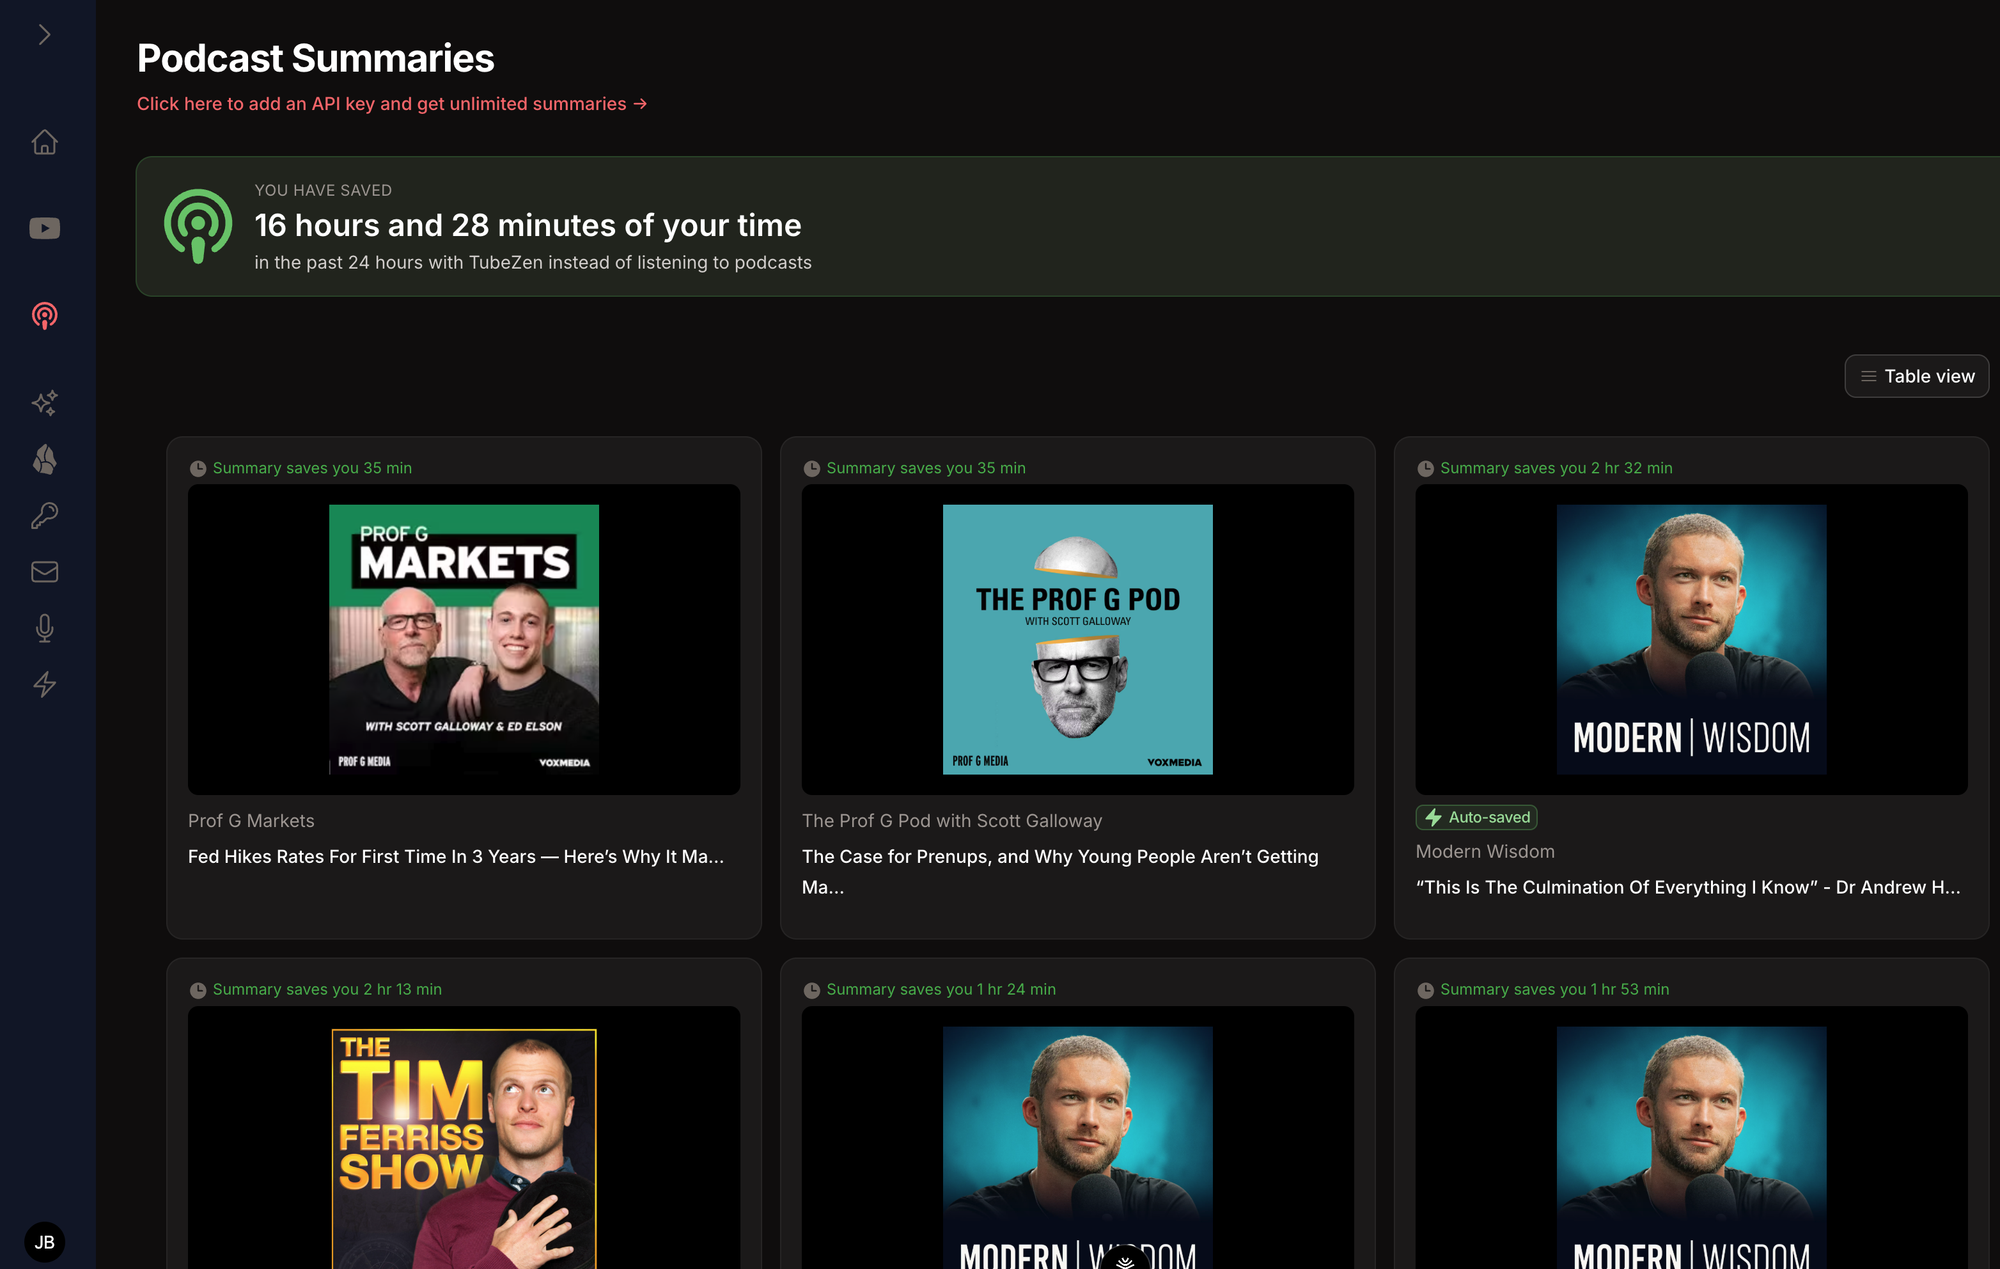Expand the sidebar with the chevron arrow
Screen dimensions: 2000x1269
pyautogui.click(x=44, y=35)
